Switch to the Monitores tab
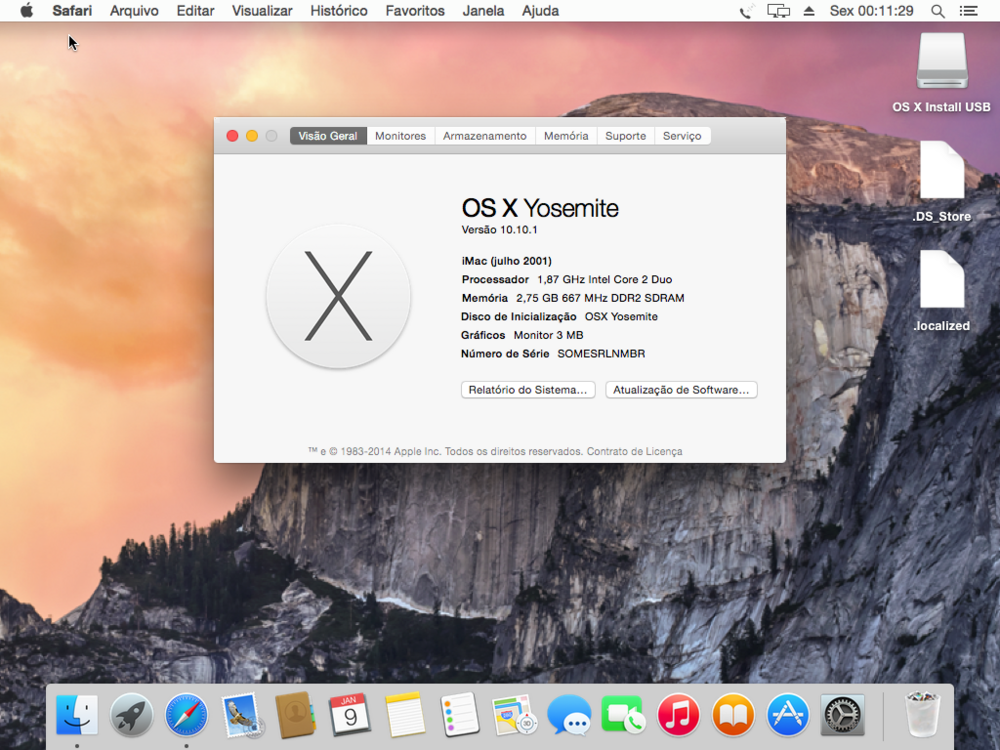Viewport: 1000px width, 750px height. click(x=401, y=136)
